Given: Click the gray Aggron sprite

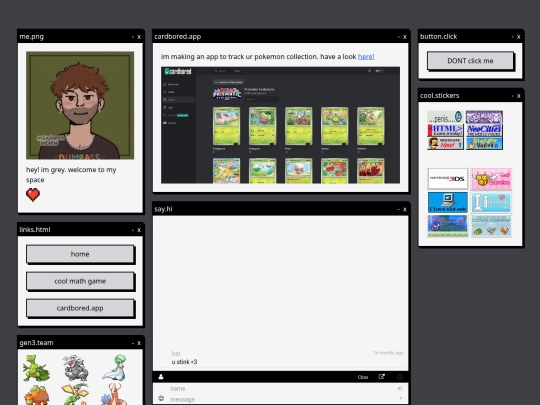Looking at the screenshot, I should pos(75,368).
